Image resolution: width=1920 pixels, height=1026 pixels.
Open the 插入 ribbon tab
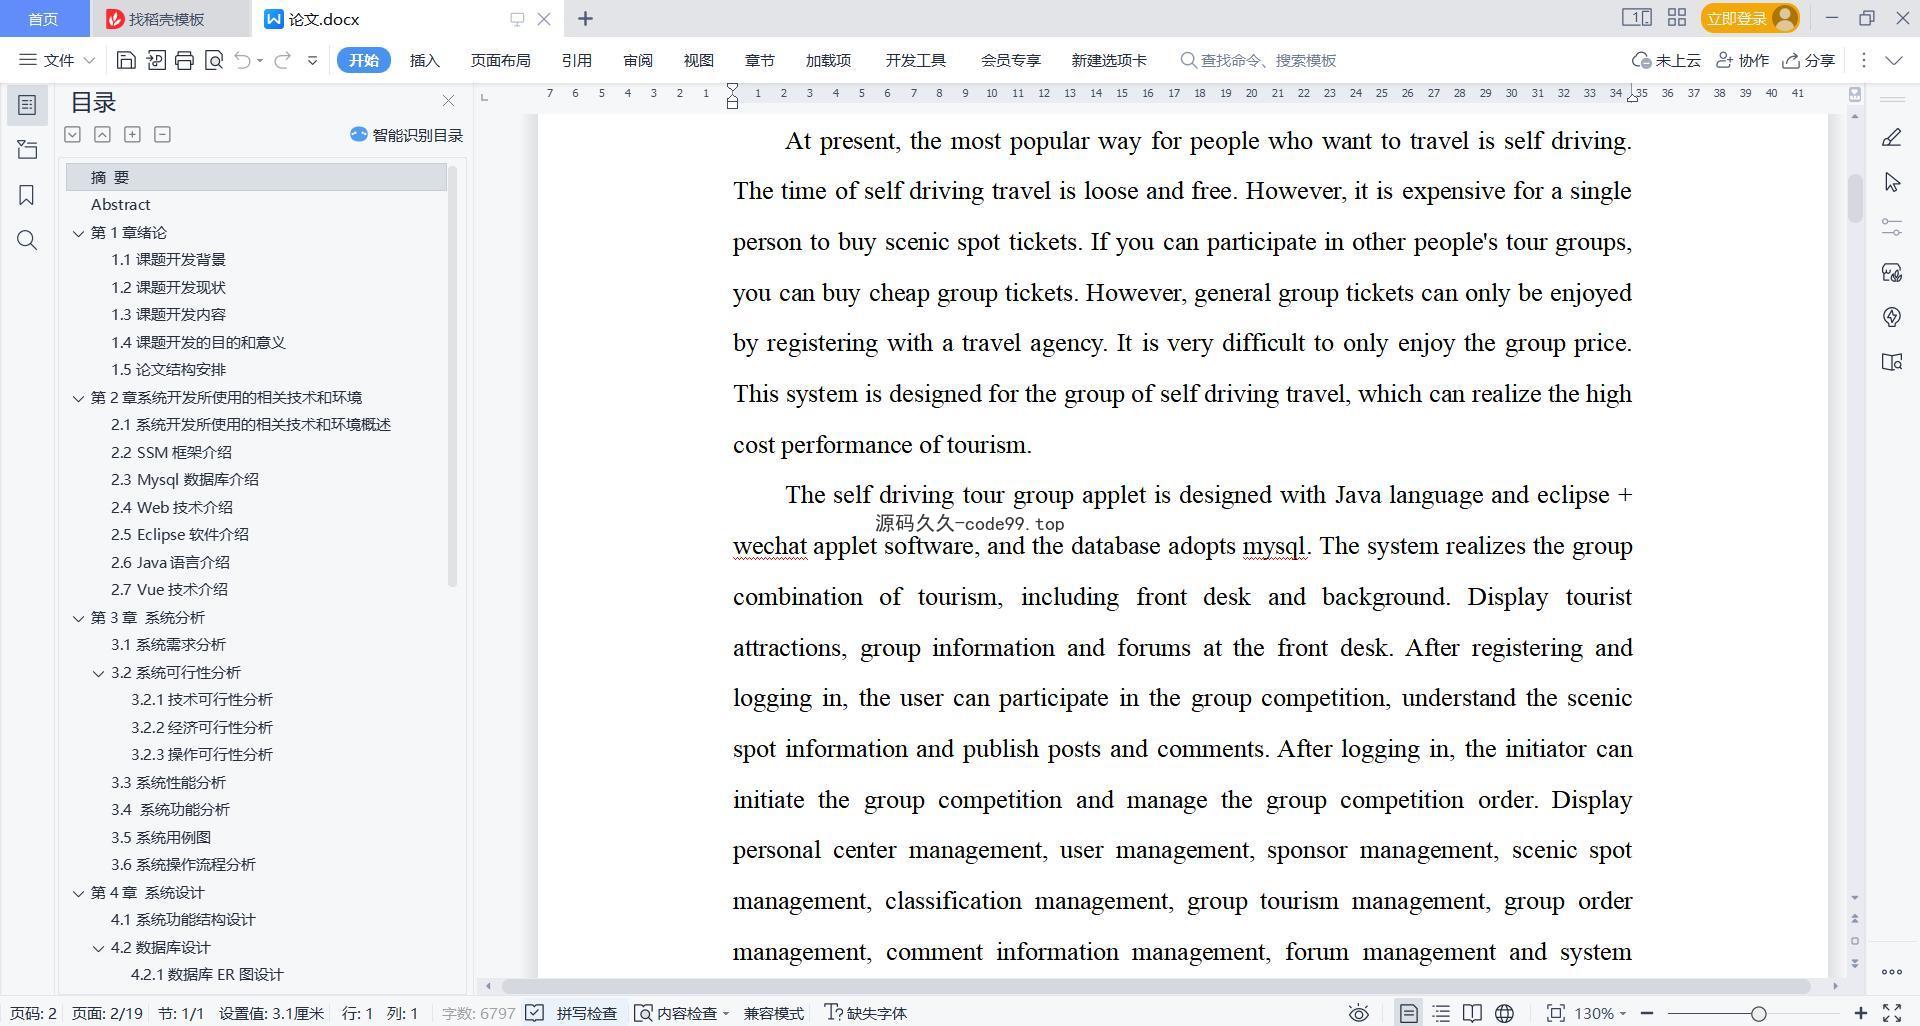[425, 60]
